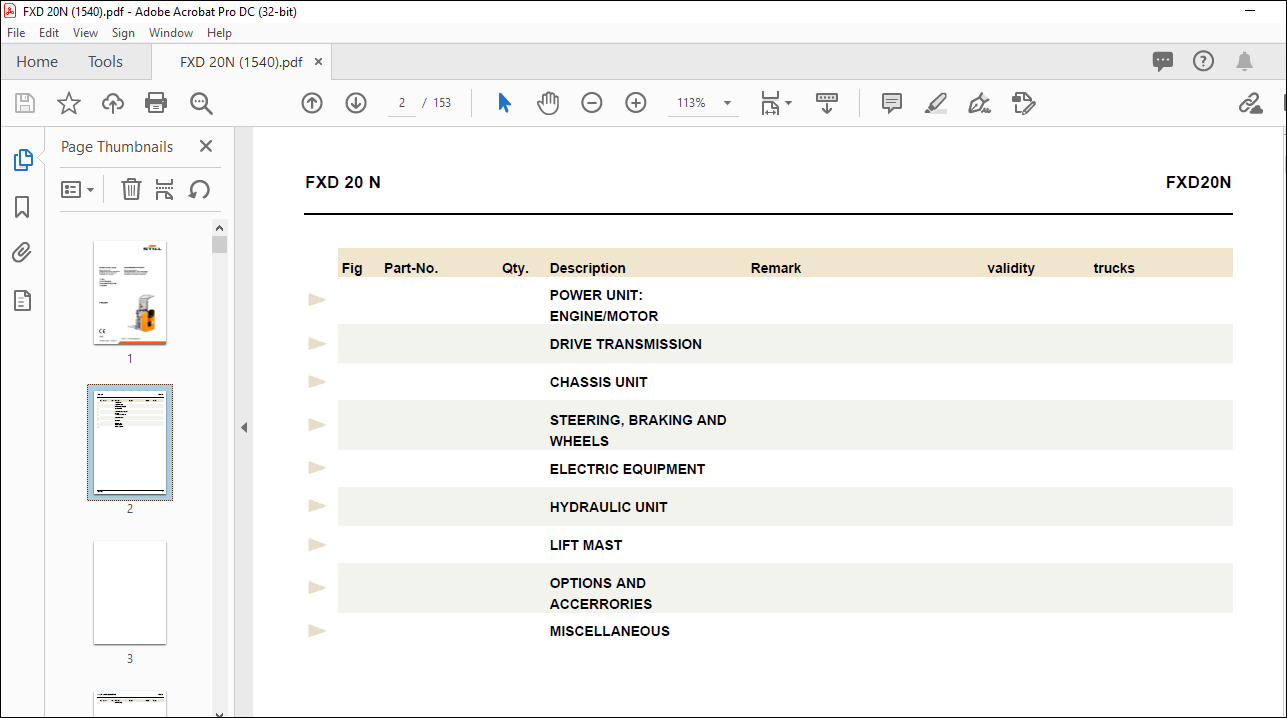Open the Sign document pen tool
1287x718 pixels.
980,103
